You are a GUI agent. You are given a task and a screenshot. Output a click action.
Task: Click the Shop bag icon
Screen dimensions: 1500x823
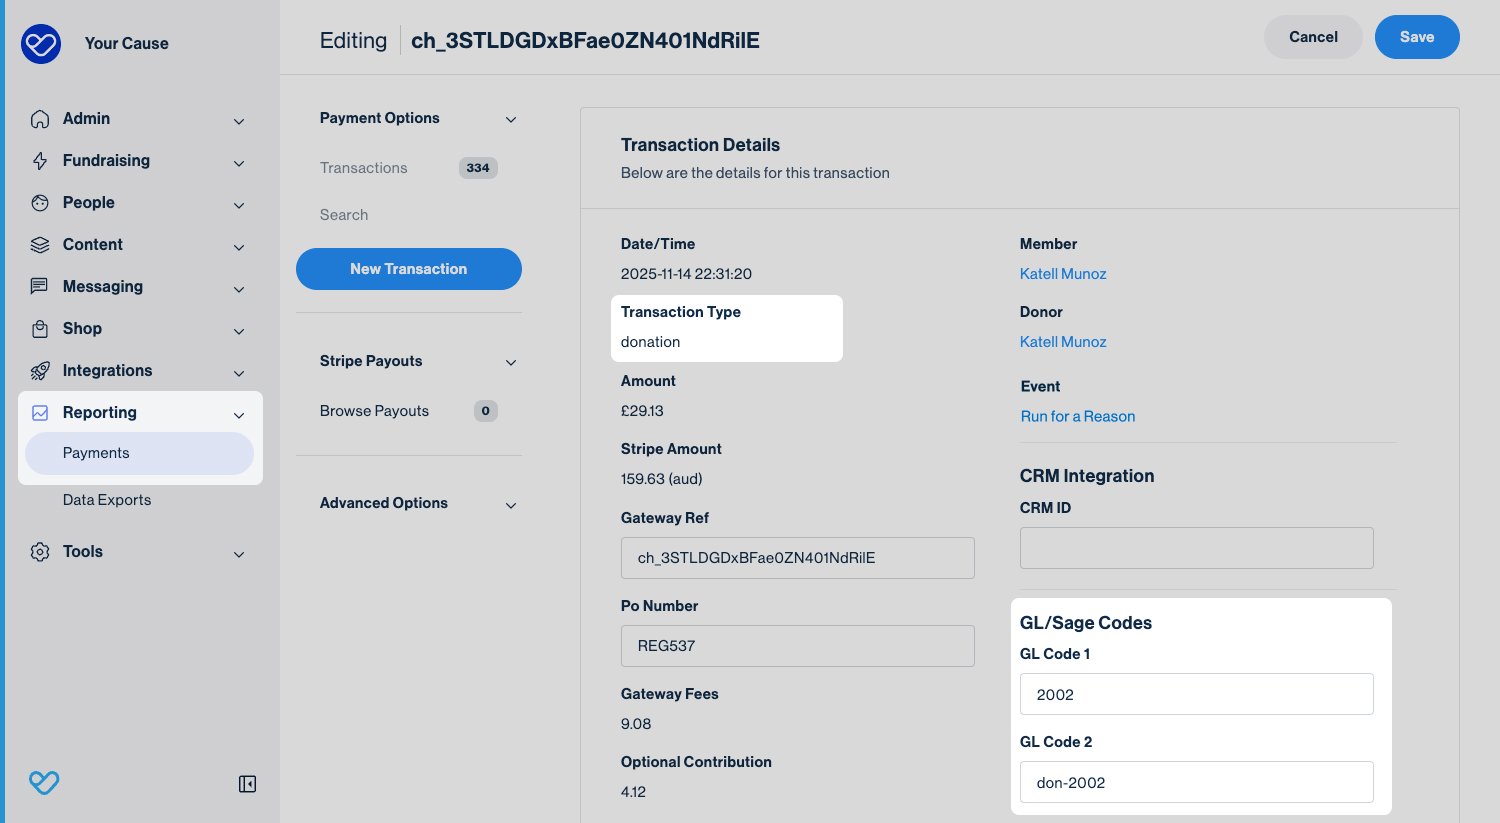pos(40,329)
